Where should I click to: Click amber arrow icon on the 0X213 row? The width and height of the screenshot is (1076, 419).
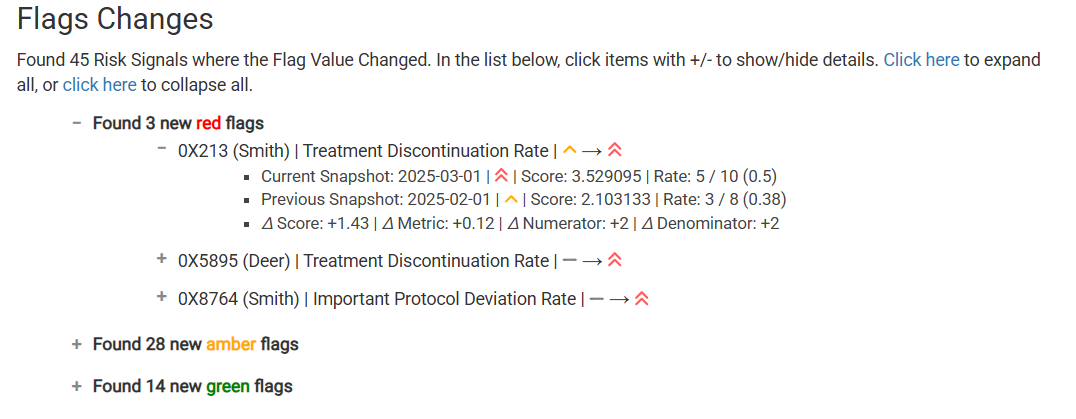570,149
